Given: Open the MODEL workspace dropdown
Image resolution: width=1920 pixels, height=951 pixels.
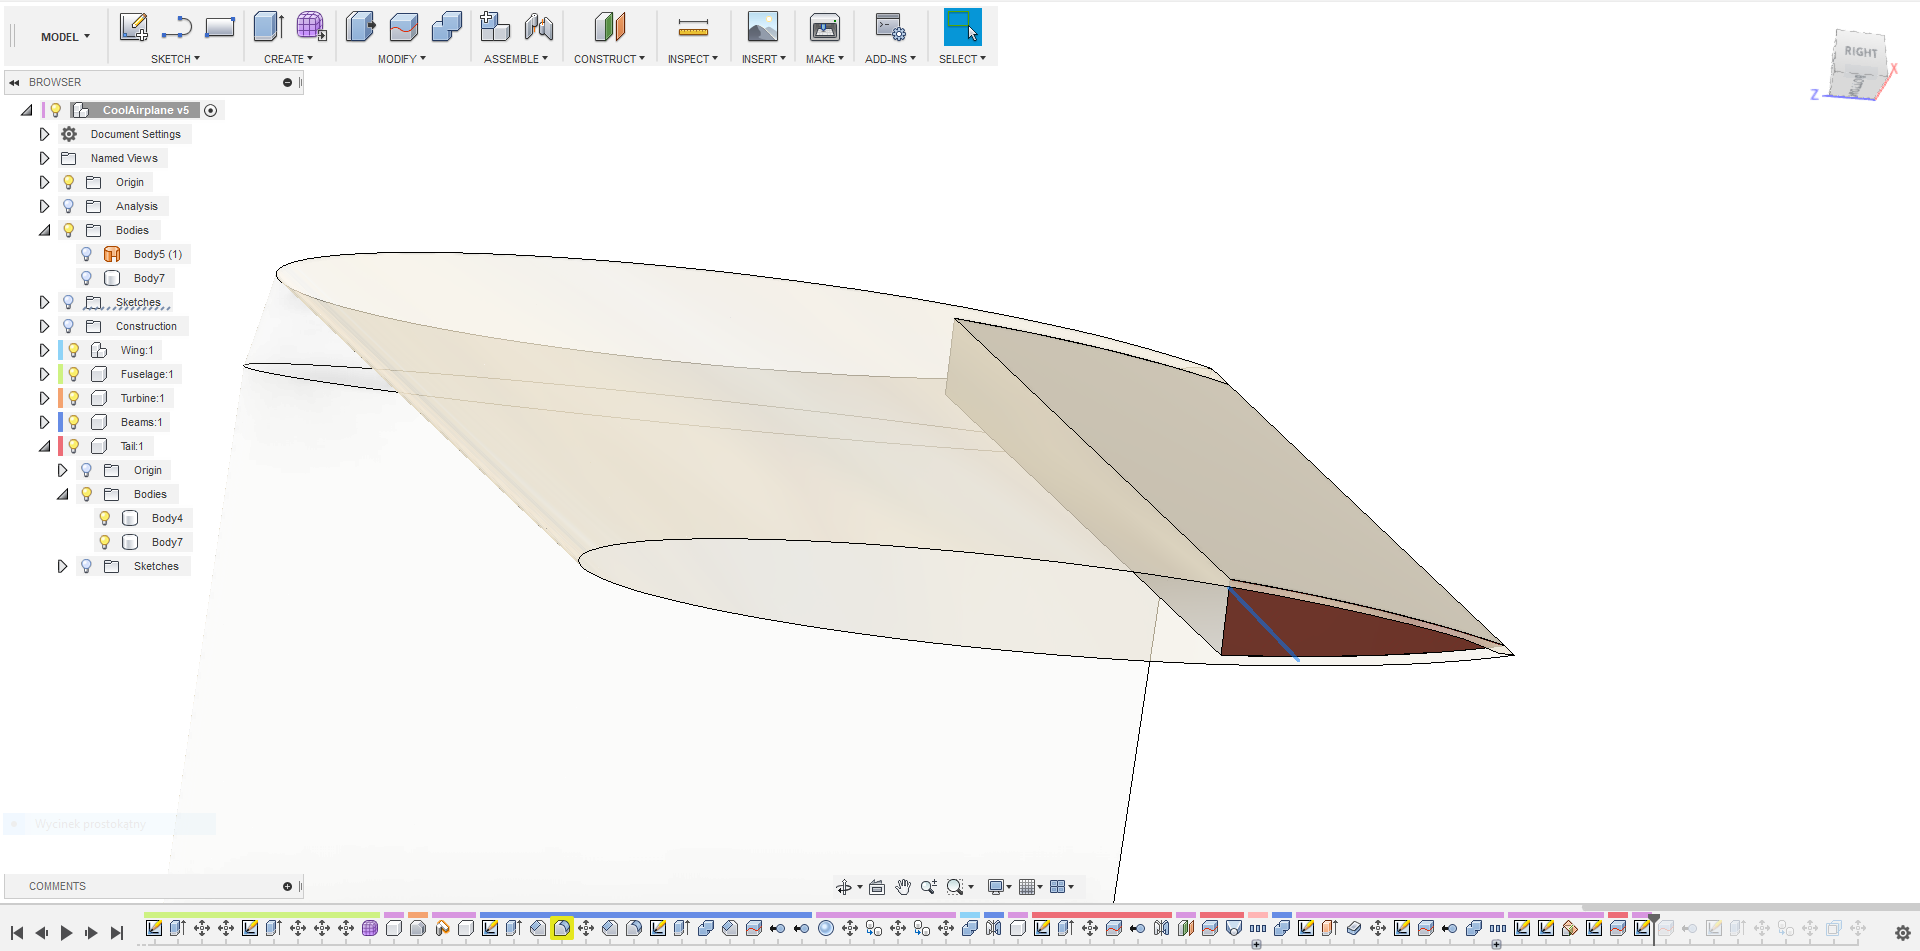Looking at the screenshot, I should click(65, 37).
